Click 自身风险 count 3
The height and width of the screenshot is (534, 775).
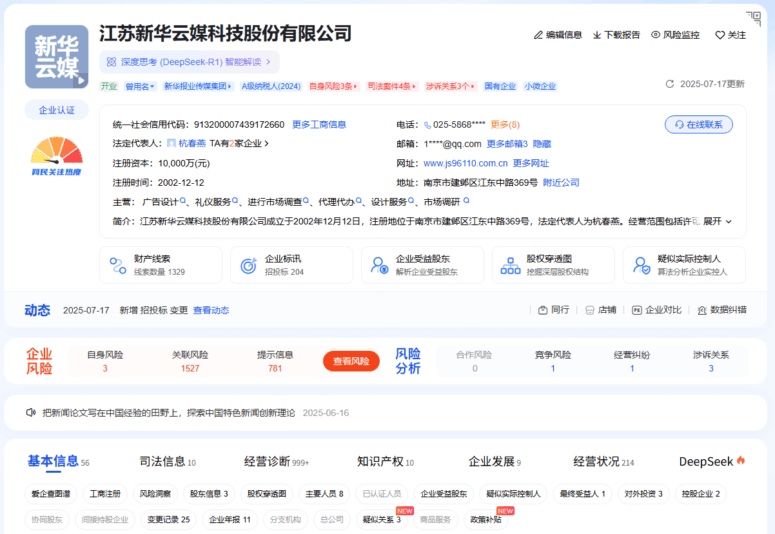pyautogui.click(x=105, y=368)
